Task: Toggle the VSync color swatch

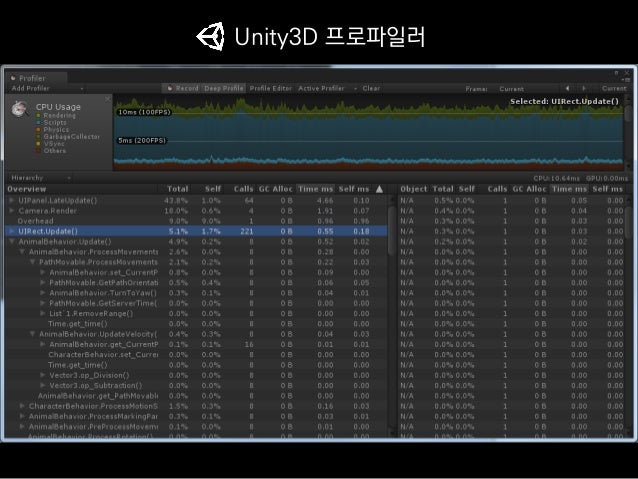Action: pos(38,144)
